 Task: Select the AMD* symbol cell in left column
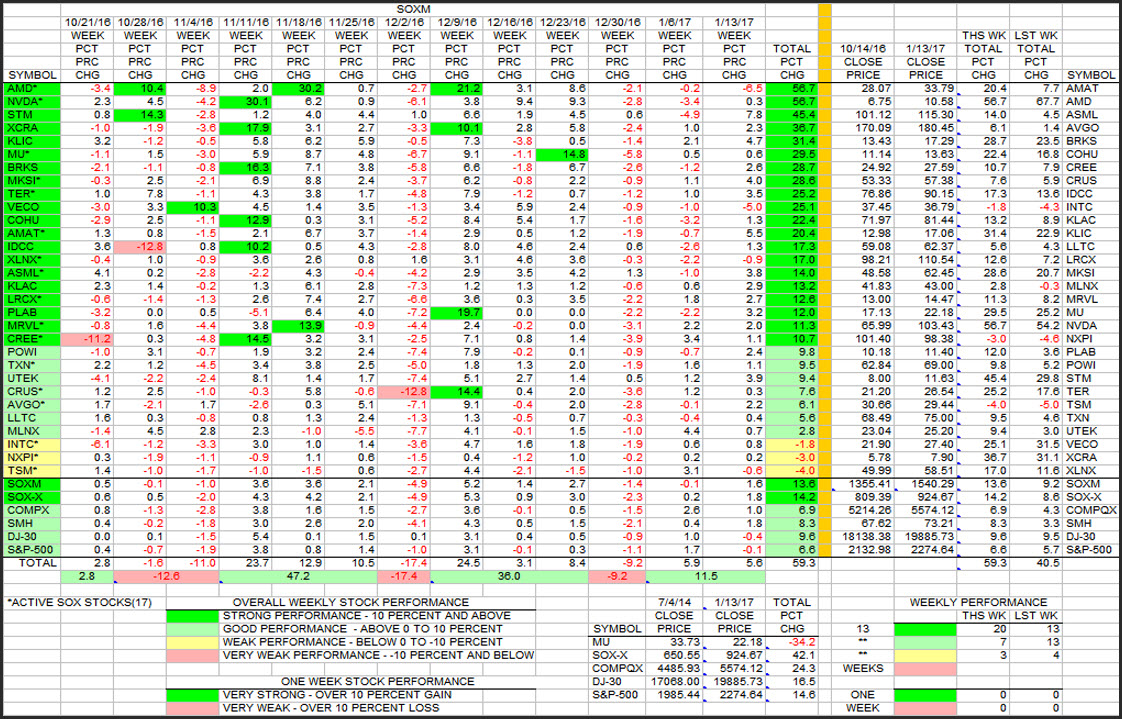click(x=31, y=89)
